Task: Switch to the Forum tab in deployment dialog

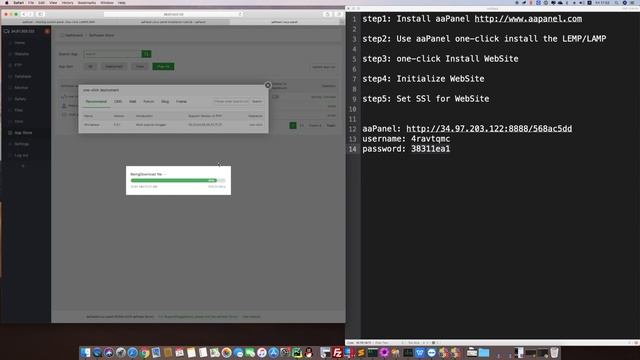Action: 149,102
